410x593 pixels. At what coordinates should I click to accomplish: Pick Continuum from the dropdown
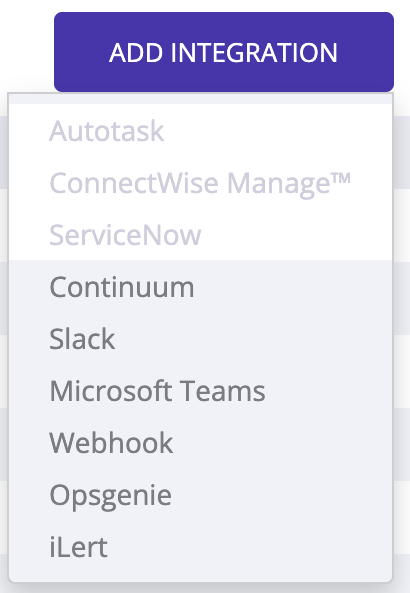200,287
